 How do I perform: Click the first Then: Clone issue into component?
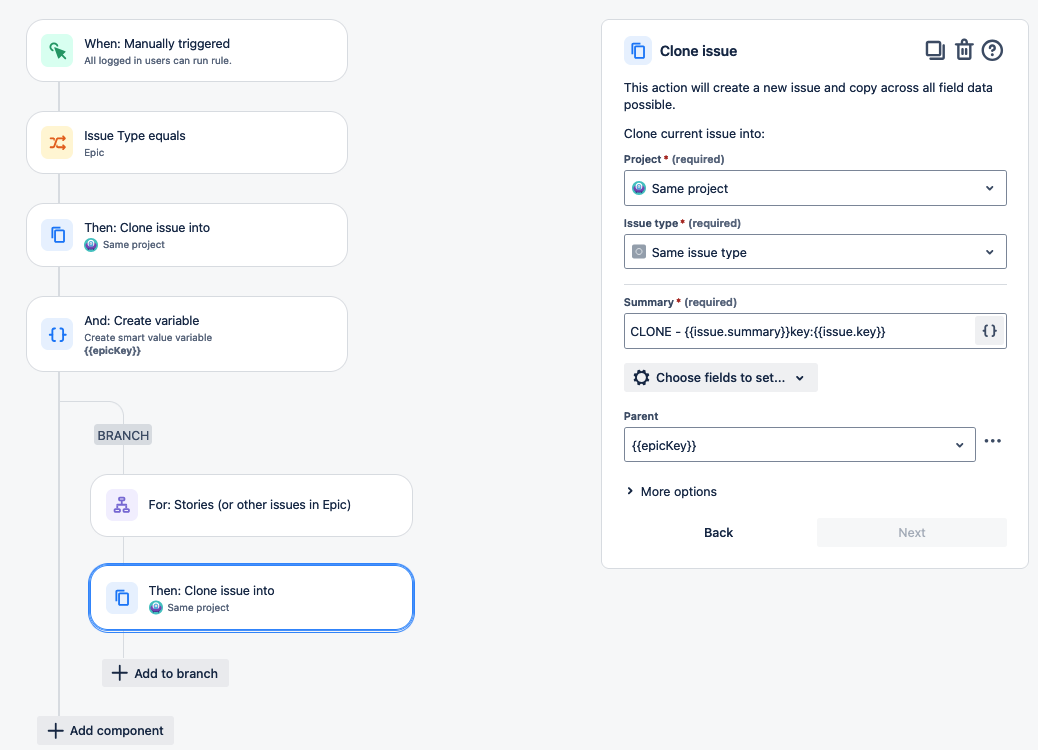point(187,234)
